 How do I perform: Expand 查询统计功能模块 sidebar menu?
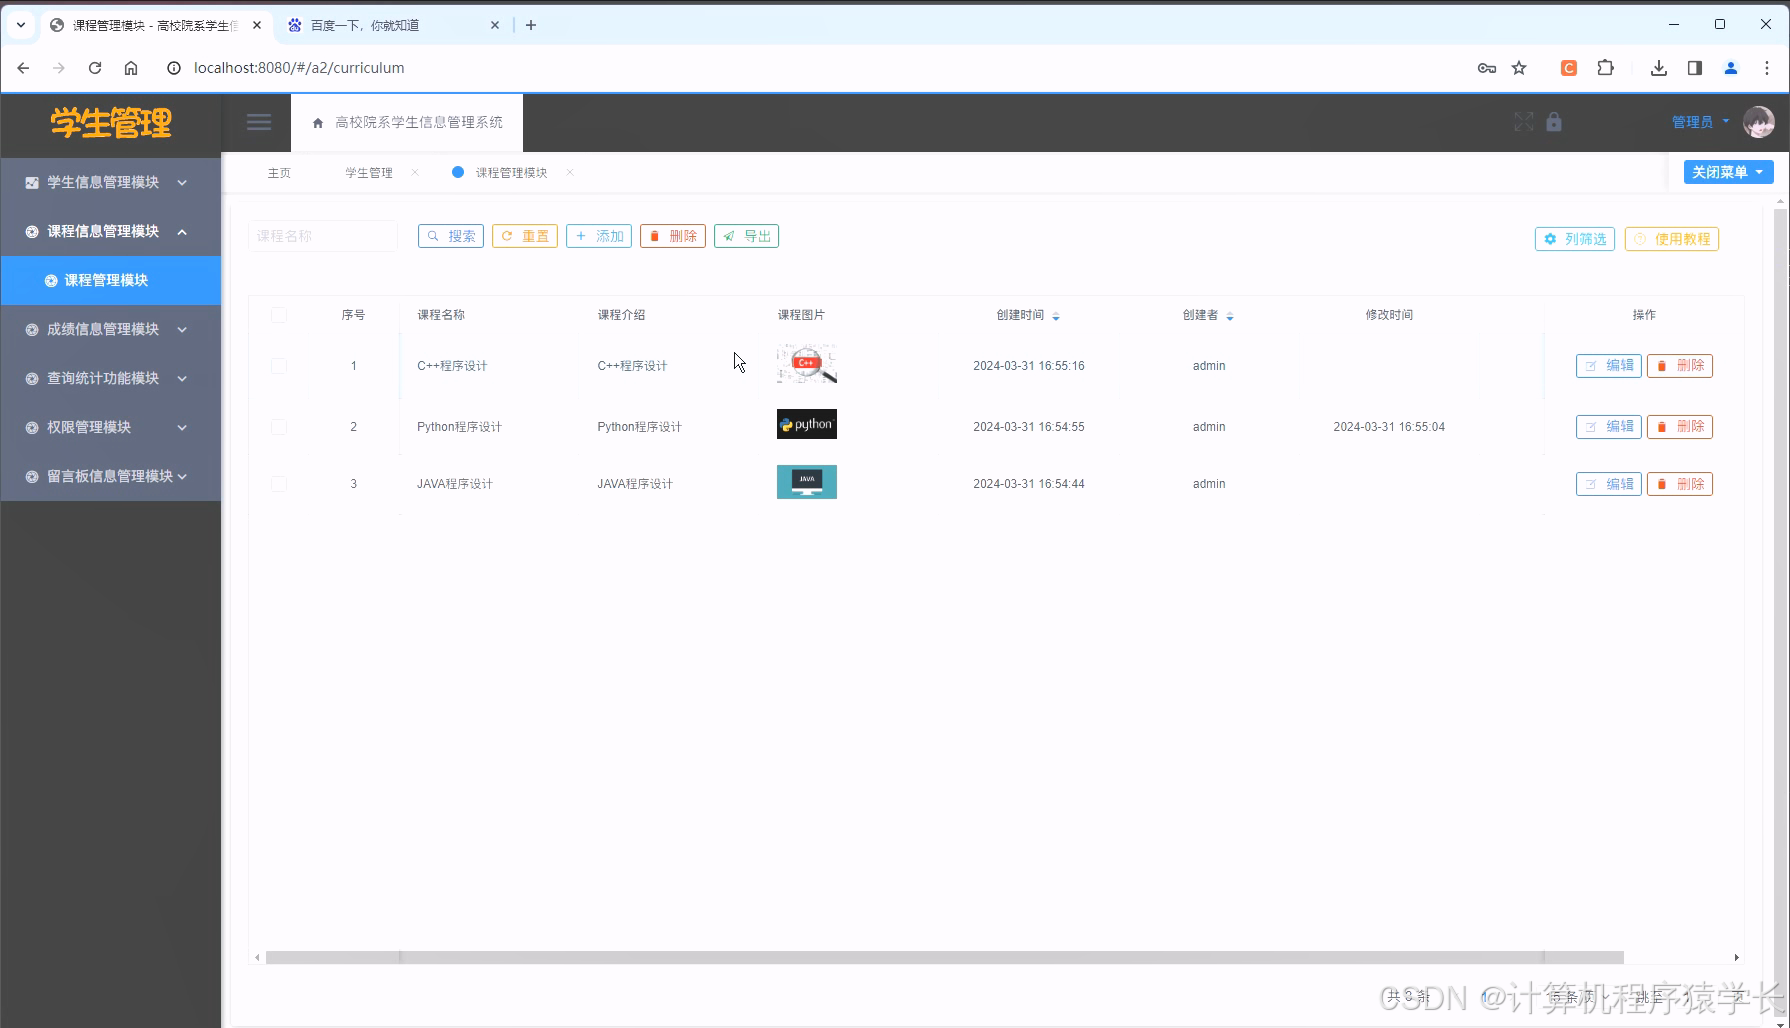110,378
